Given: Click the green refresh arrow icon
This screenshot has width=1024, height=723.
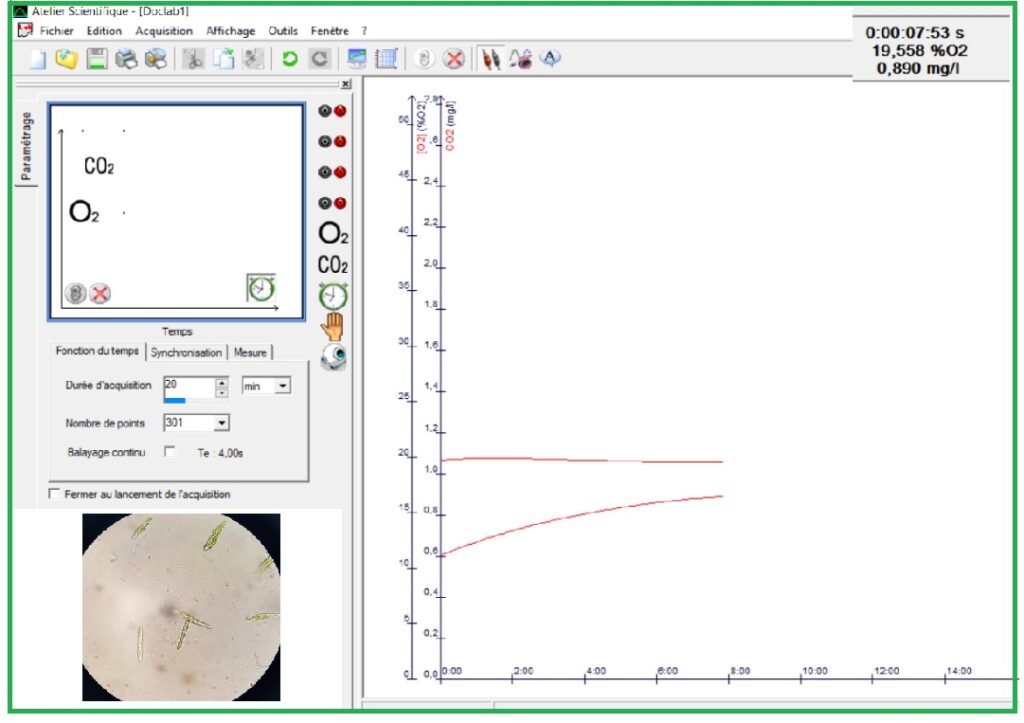Looking at the screenshot, I should 289,59.
